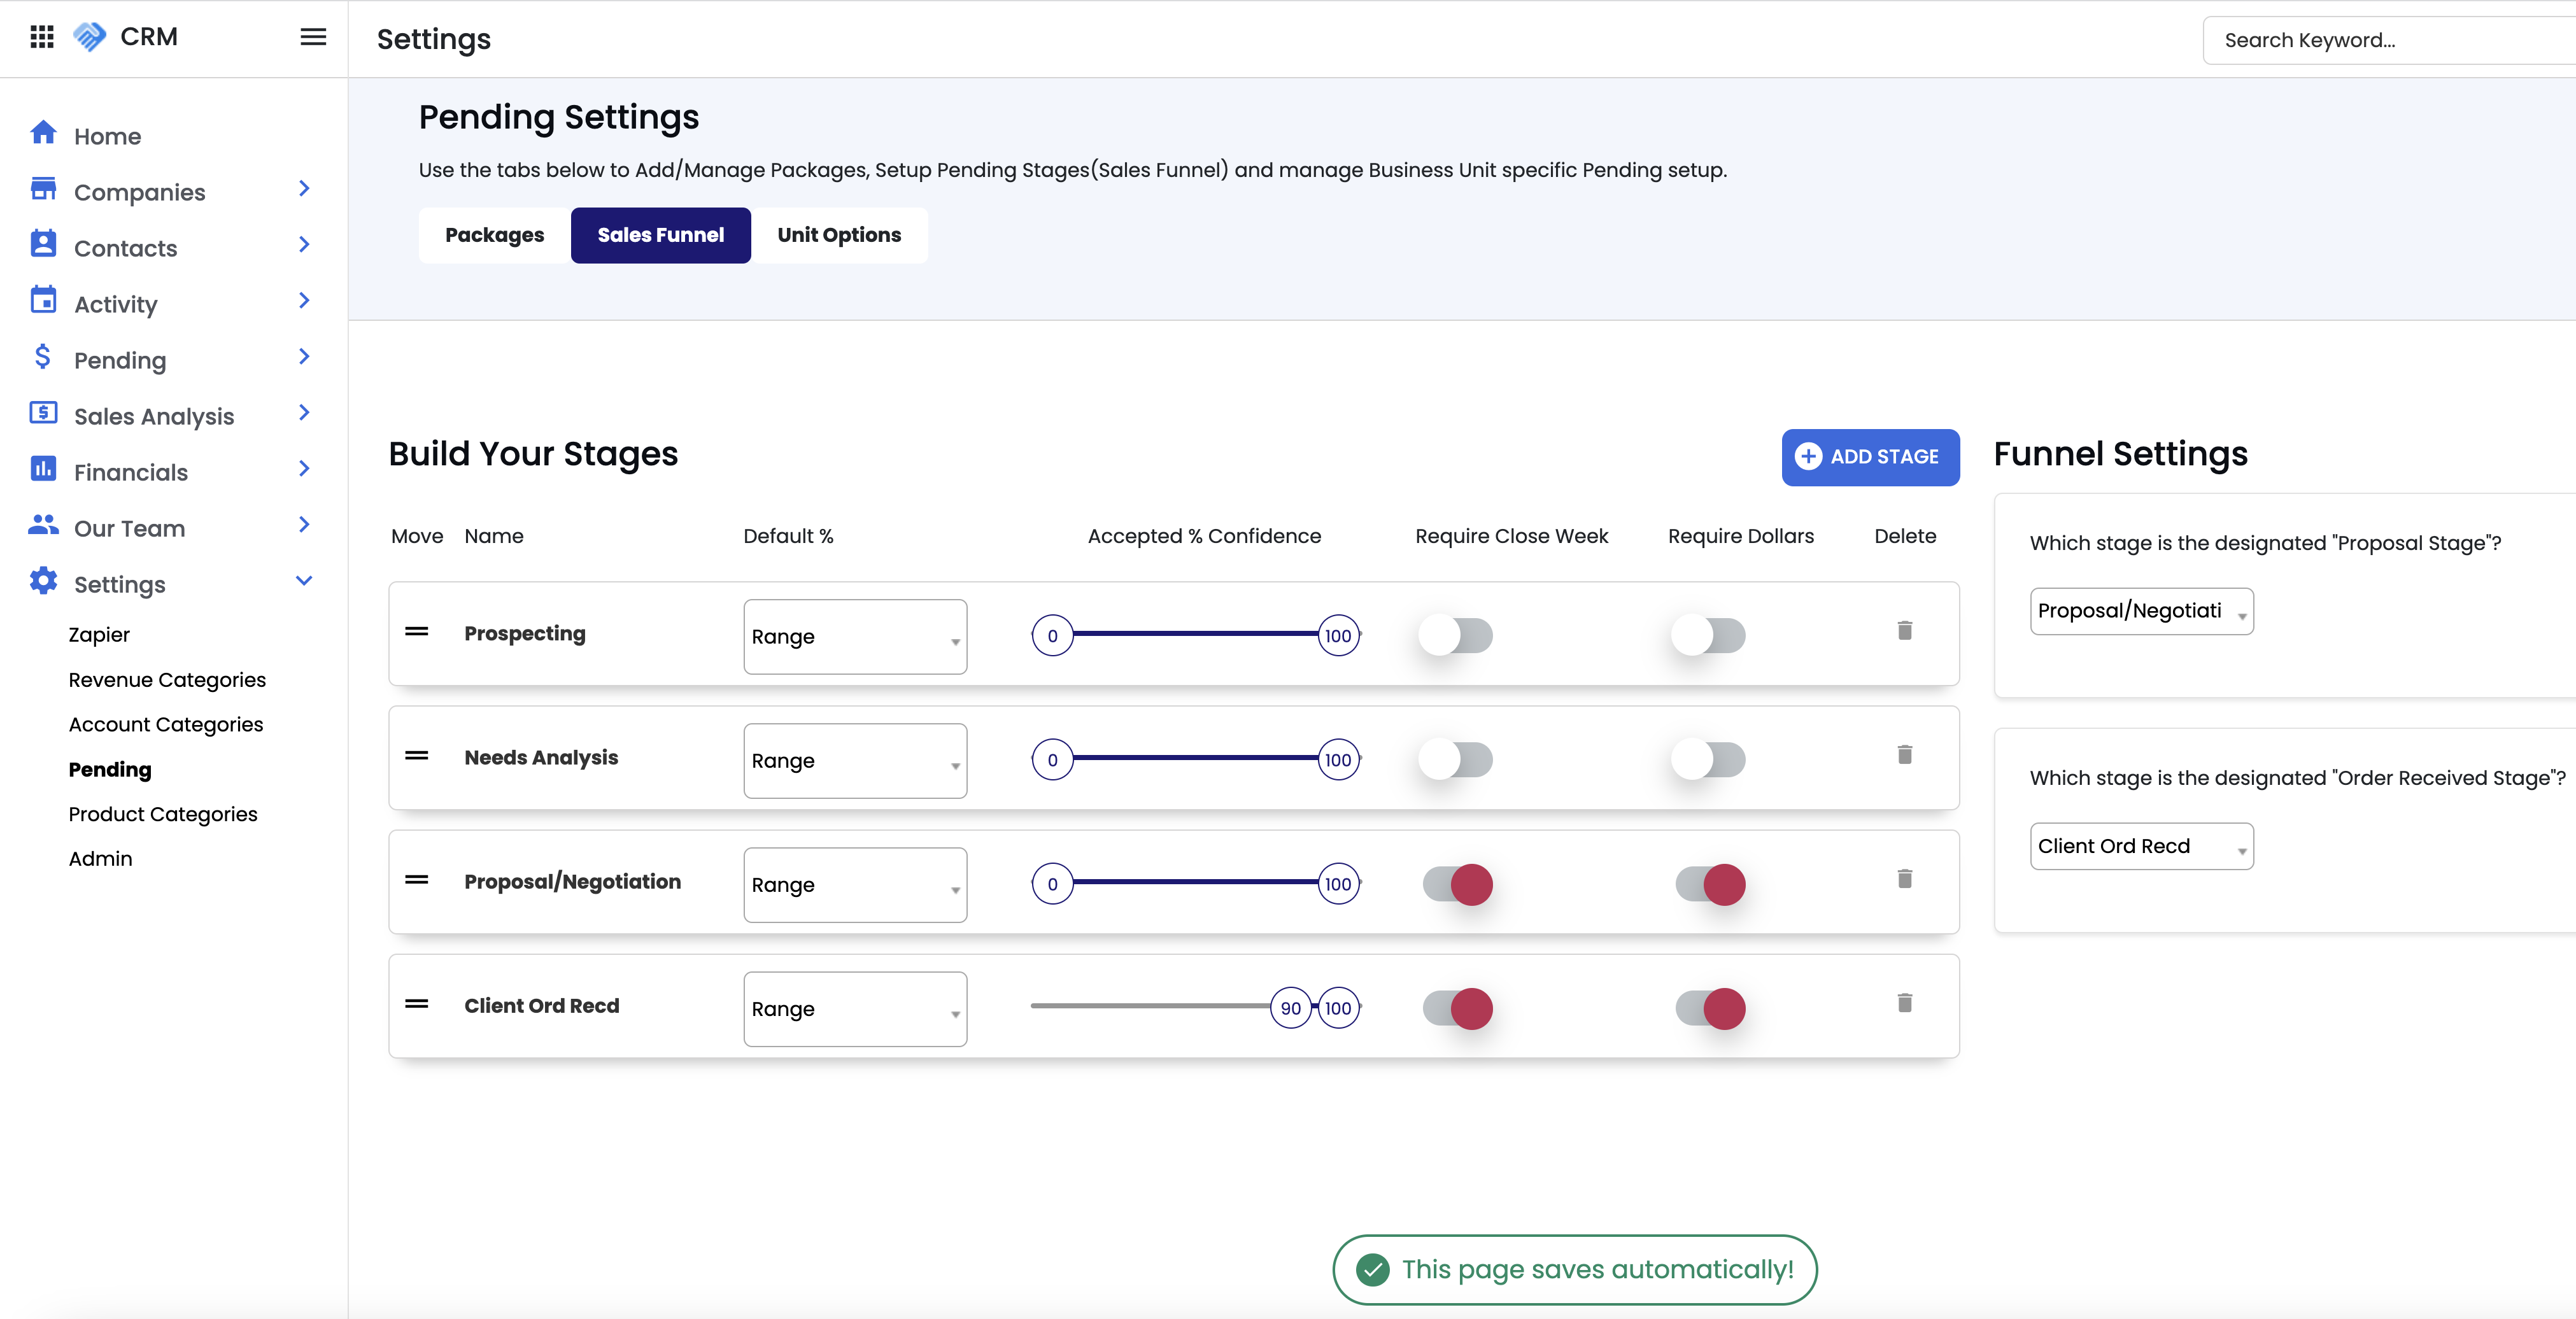
Task: Switch to the Packages tab
Action: tap(495, 235)
